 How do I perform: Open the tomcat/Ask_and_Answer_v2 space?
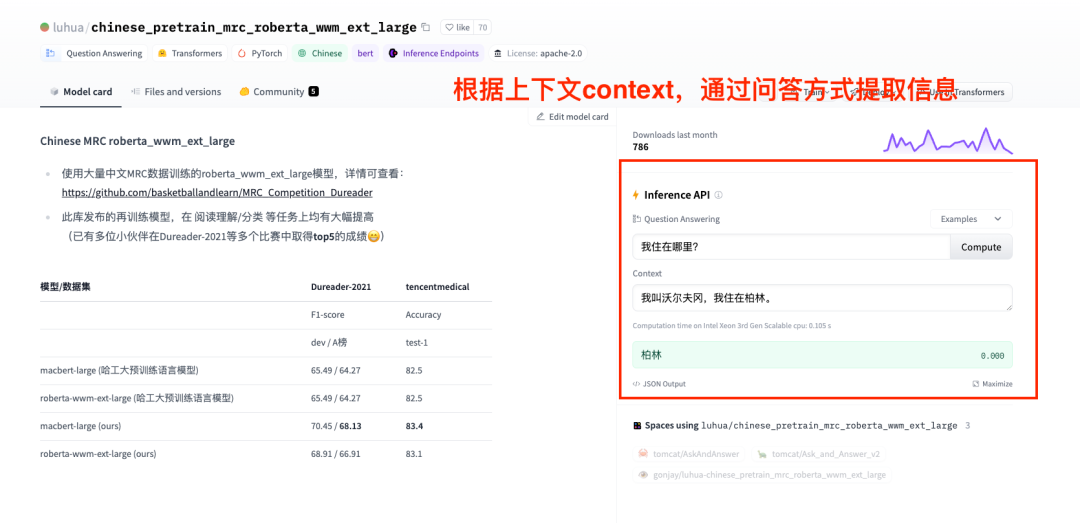[819, 454]
